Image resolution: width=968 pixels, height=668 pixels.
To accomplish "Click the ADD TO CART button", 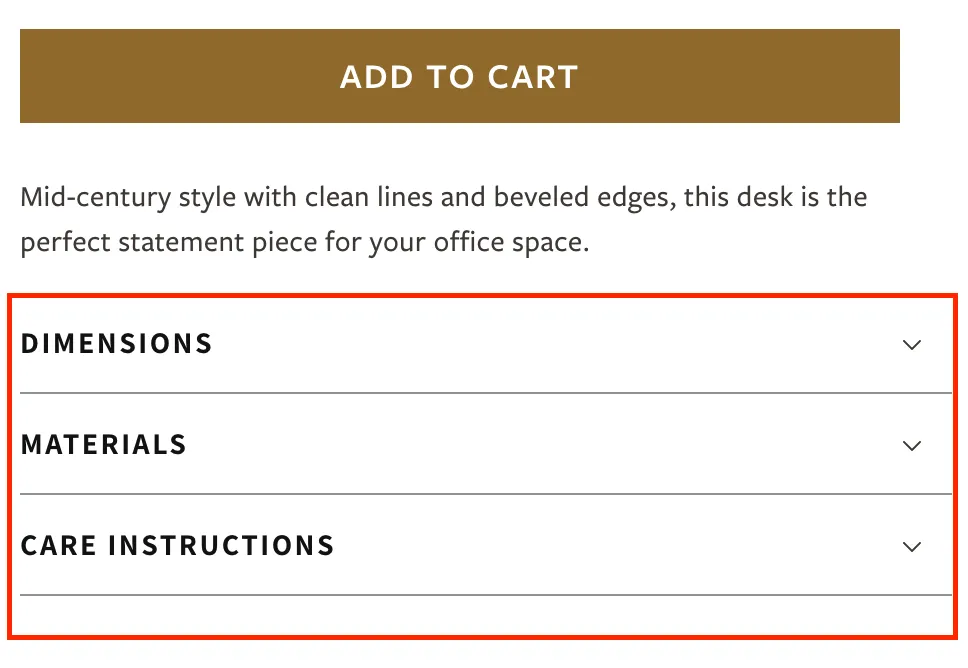I will click(x=459, y=76).
